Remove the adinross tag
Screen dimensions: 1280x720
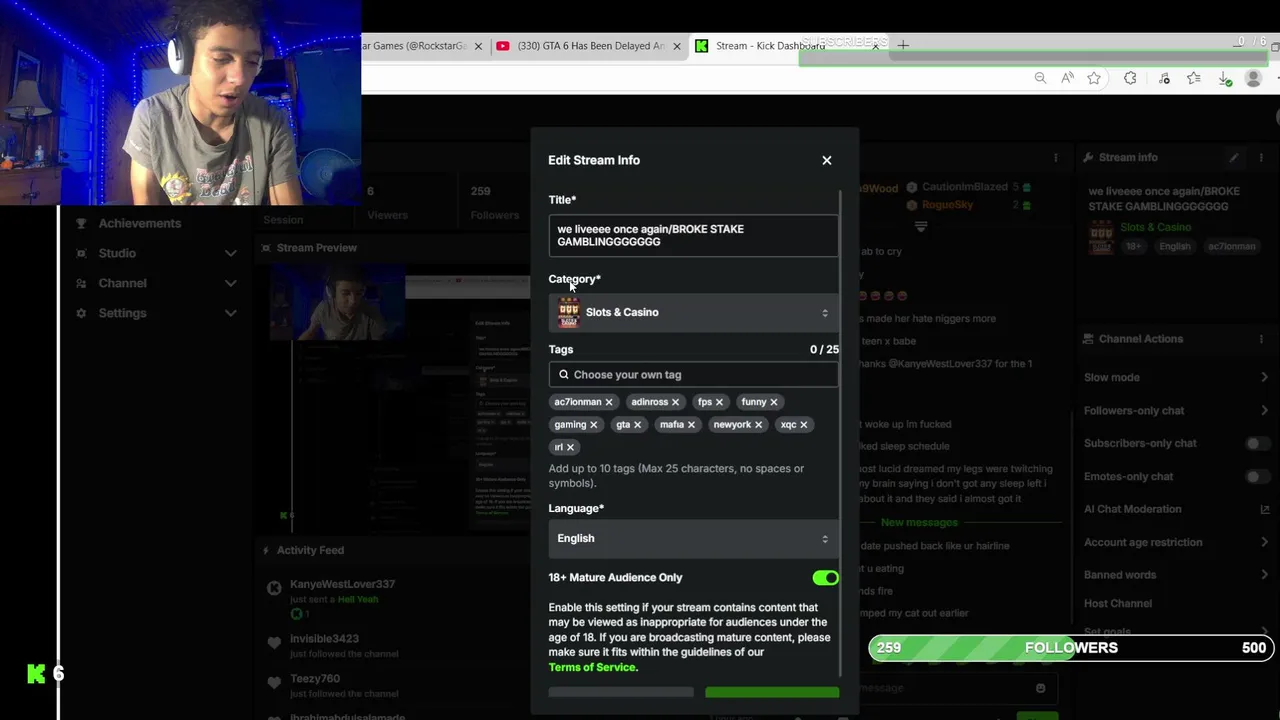675,402
